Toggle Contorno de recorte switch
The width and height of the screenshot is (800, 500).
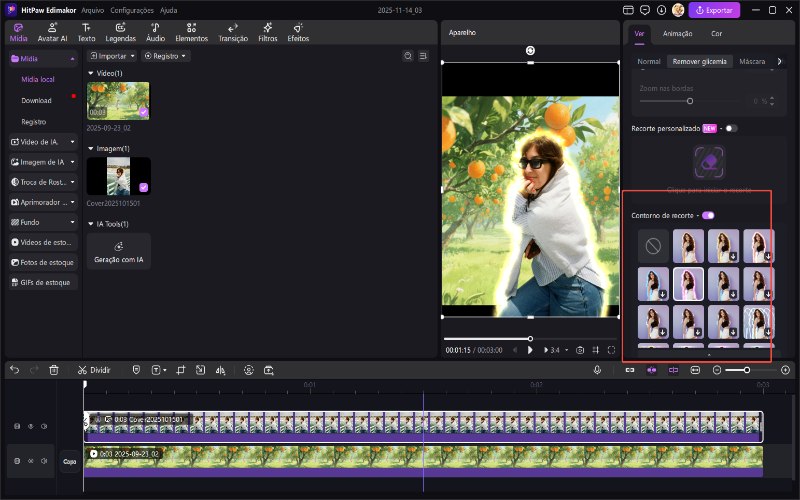click(x=708, y=215)
